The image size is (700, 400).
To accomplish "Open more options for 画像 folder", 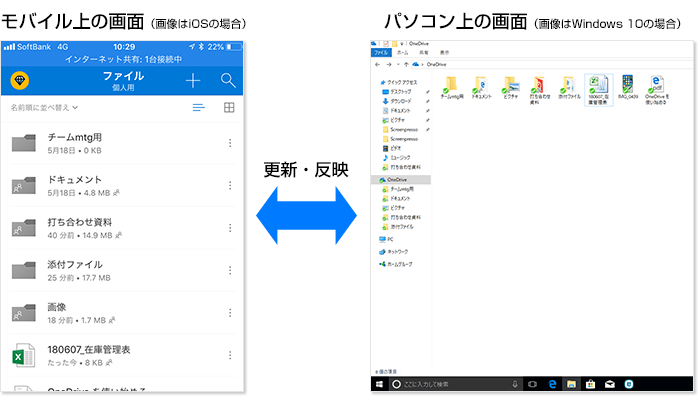I will tap(230, 313).
